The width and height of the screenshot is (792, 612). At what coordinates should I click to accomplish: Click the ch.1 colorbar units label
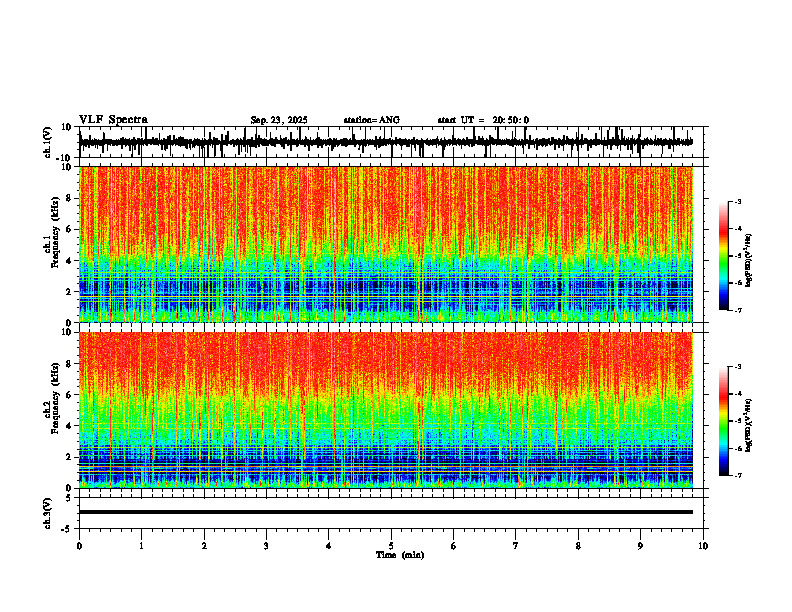click(748, 261)
